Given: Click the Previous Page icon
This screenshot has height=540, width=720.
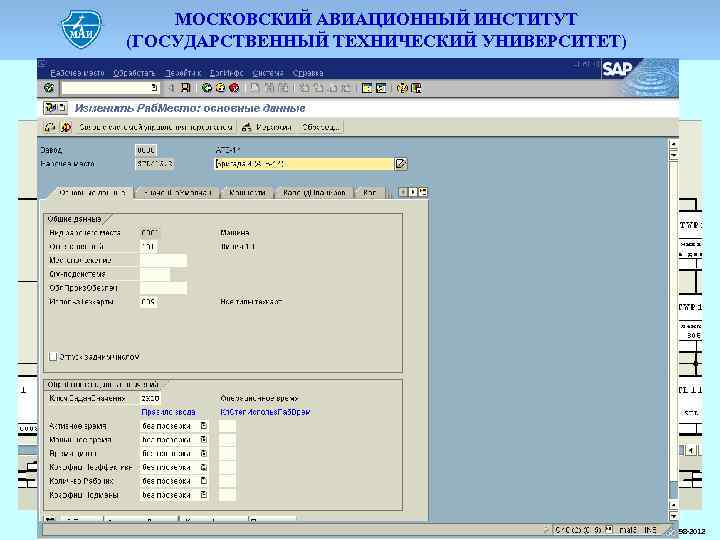Looking at the screenshot, I should [318, 88].
